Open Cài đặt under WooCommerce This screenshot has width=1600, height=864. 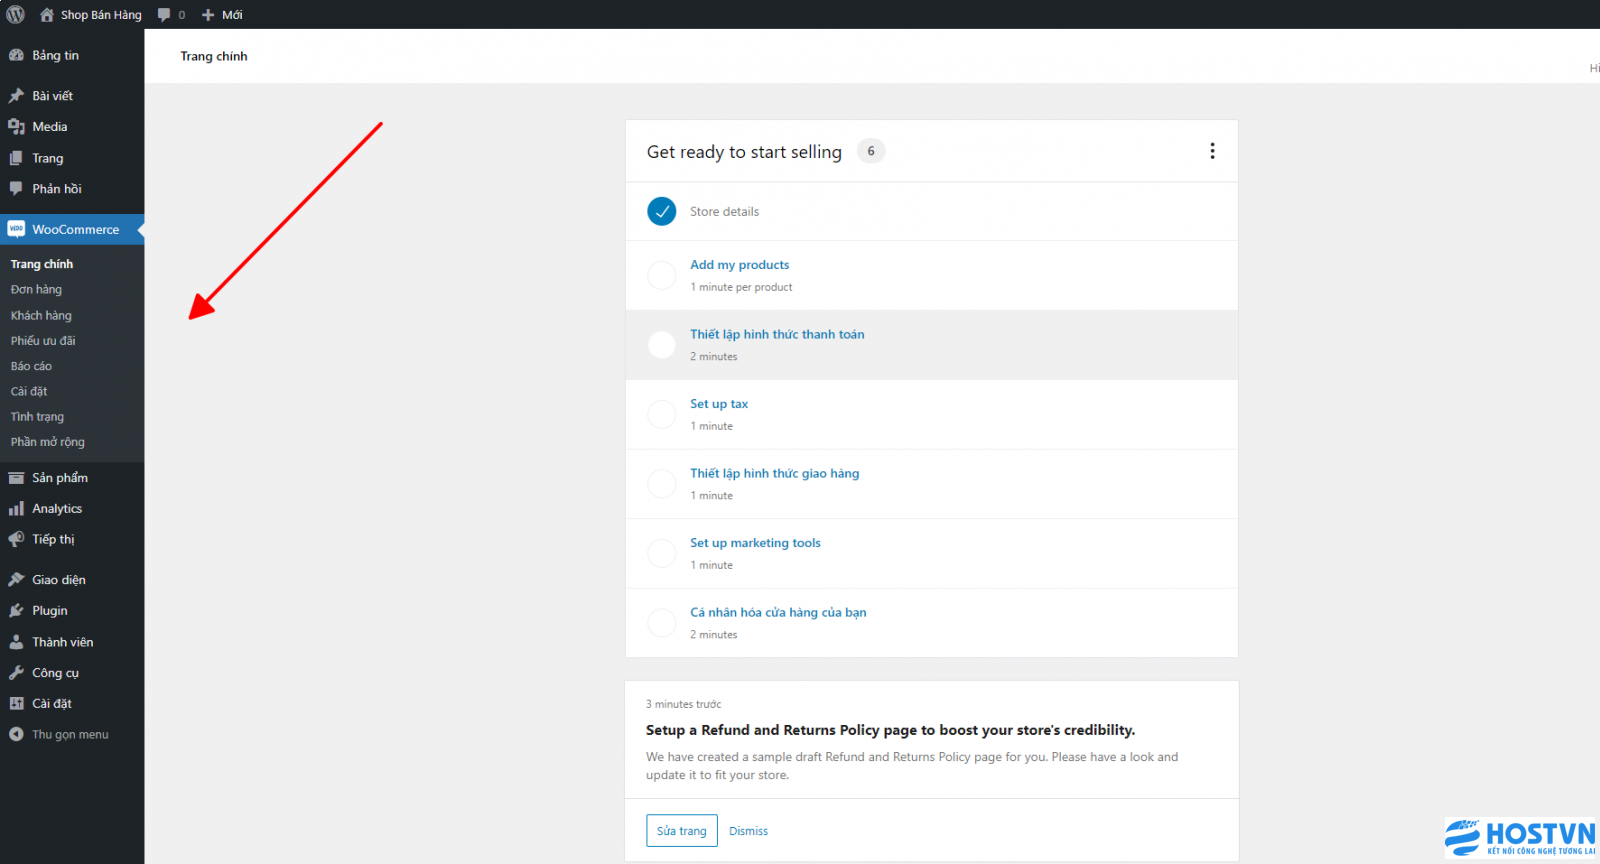[x=29, y=391]
